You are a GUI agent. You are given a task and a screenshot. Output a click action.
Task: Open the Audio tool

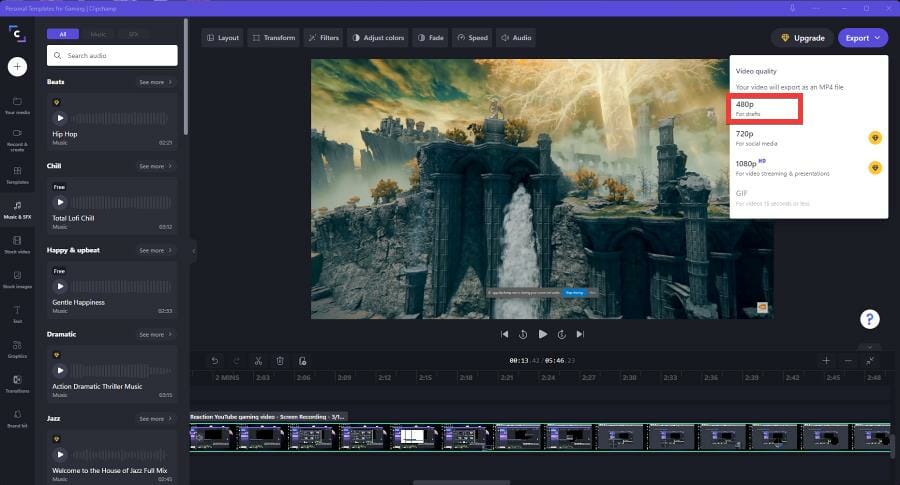[516, 38]
